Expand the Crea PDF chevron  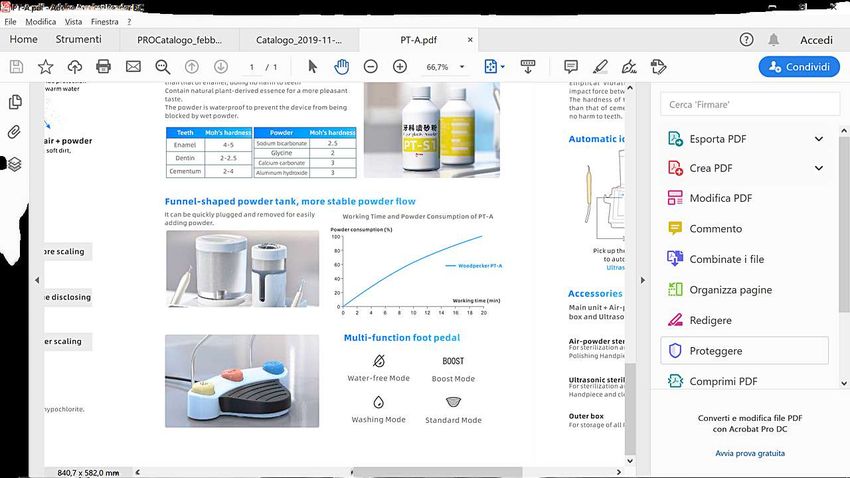819,168
